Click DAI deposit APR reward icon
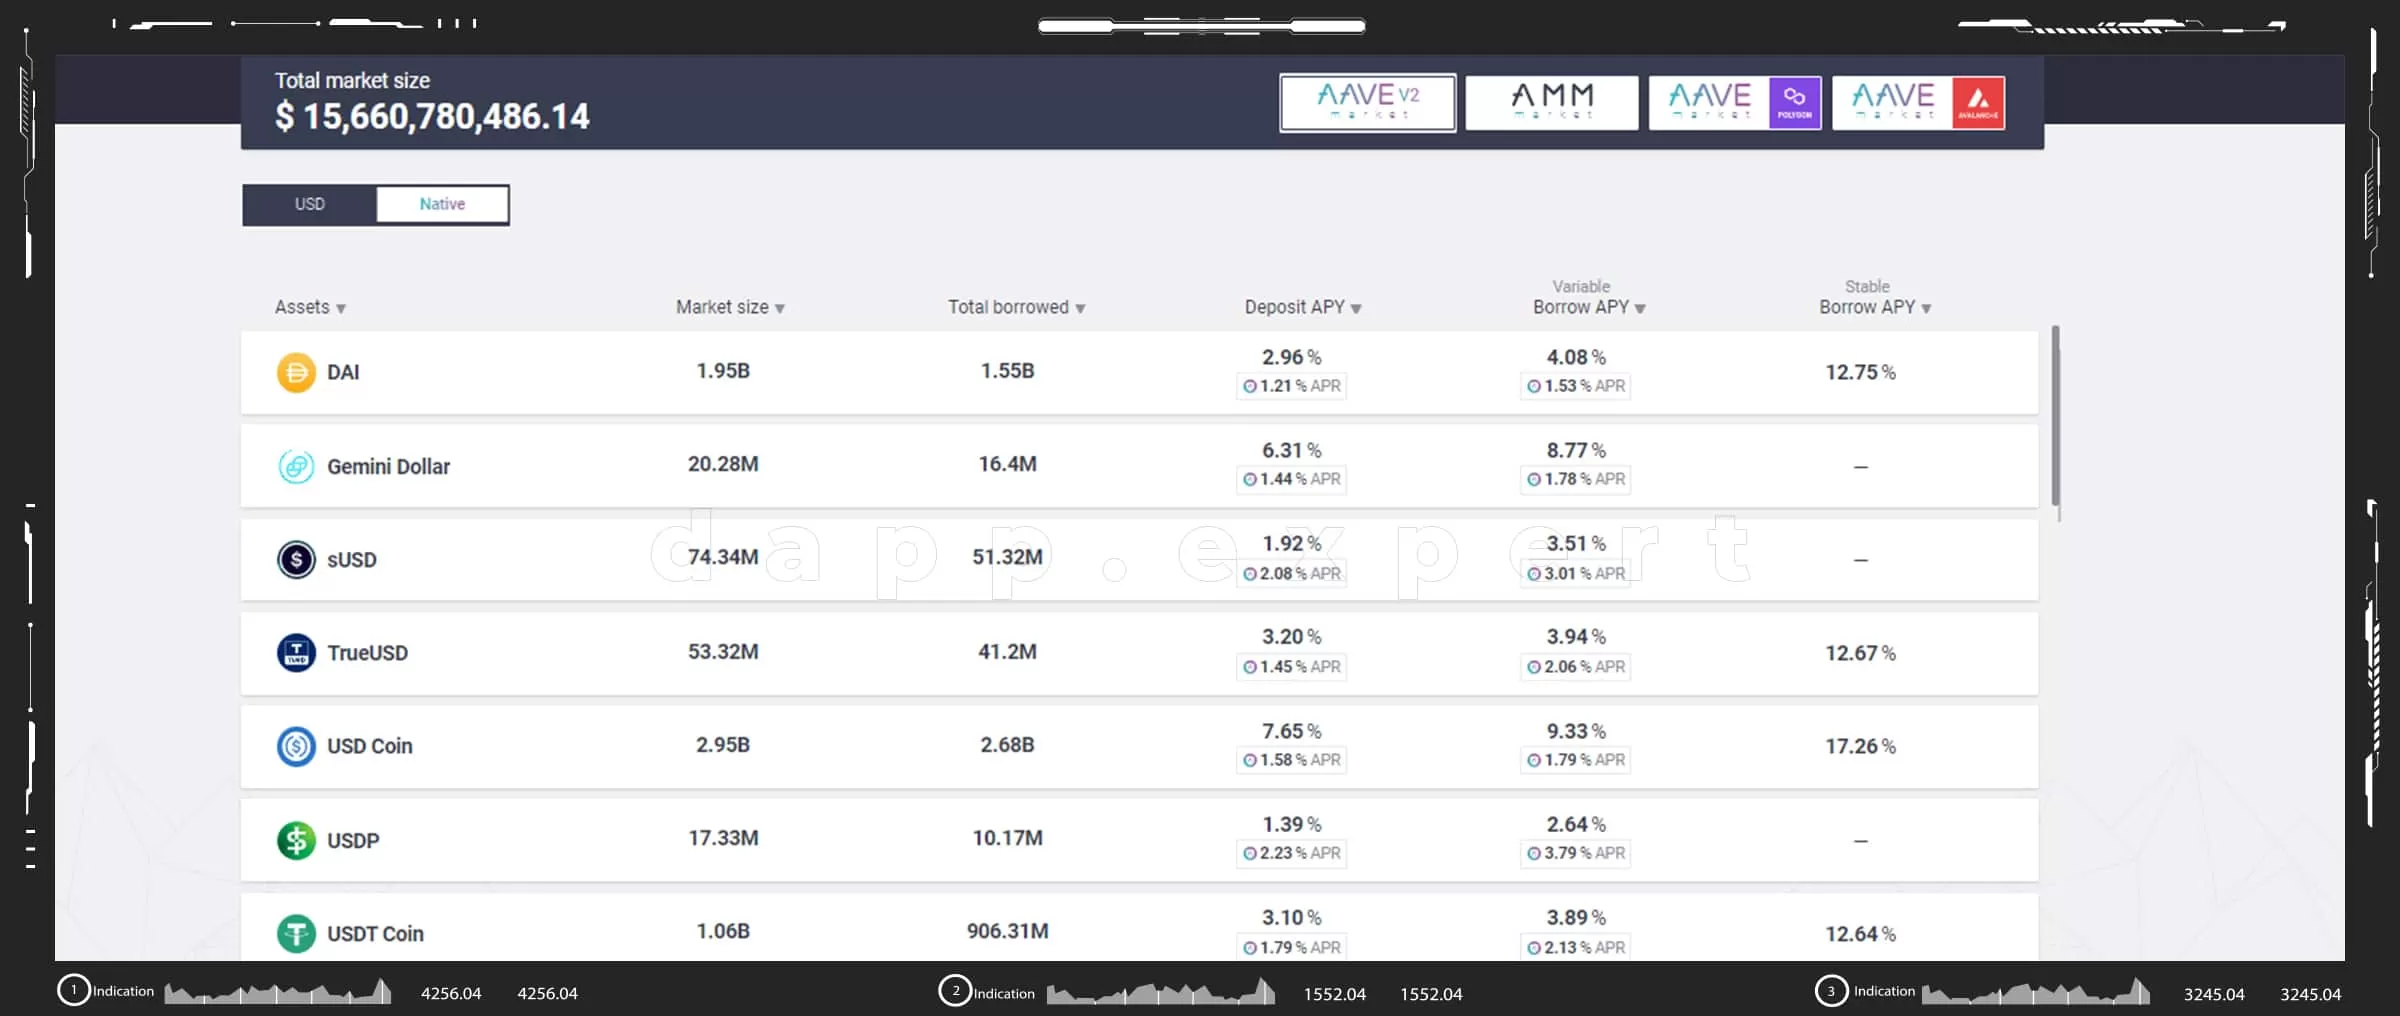Viewport: 2400px width, 1016px height. [x=1249, y=386]
